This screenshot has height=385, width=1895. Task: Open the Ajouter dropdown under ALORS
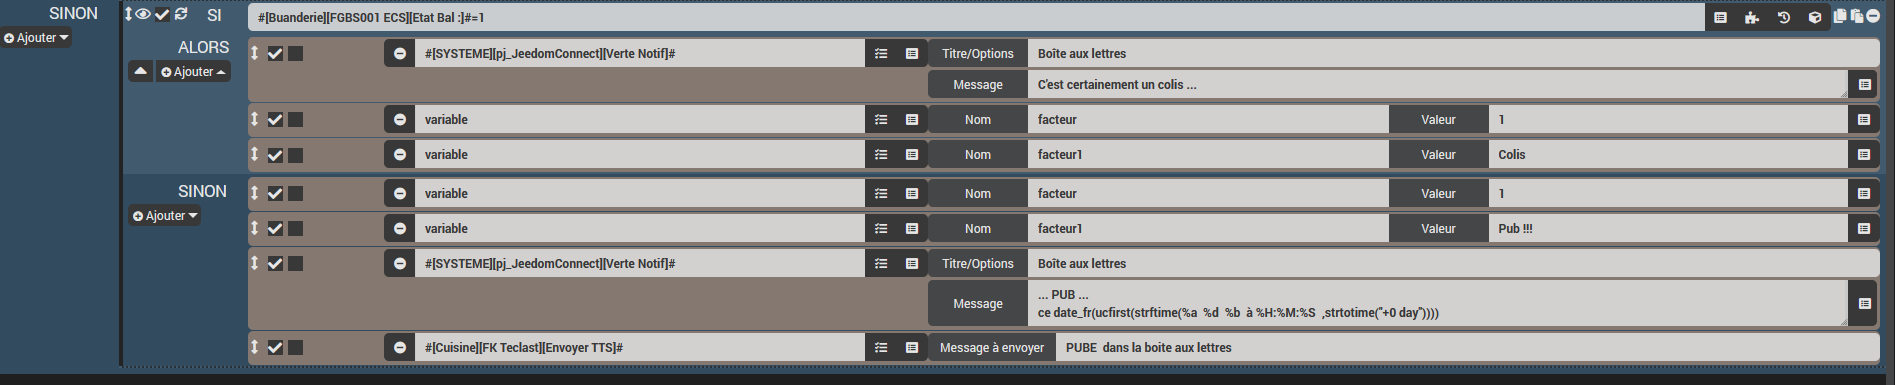[x=193, y=72]
